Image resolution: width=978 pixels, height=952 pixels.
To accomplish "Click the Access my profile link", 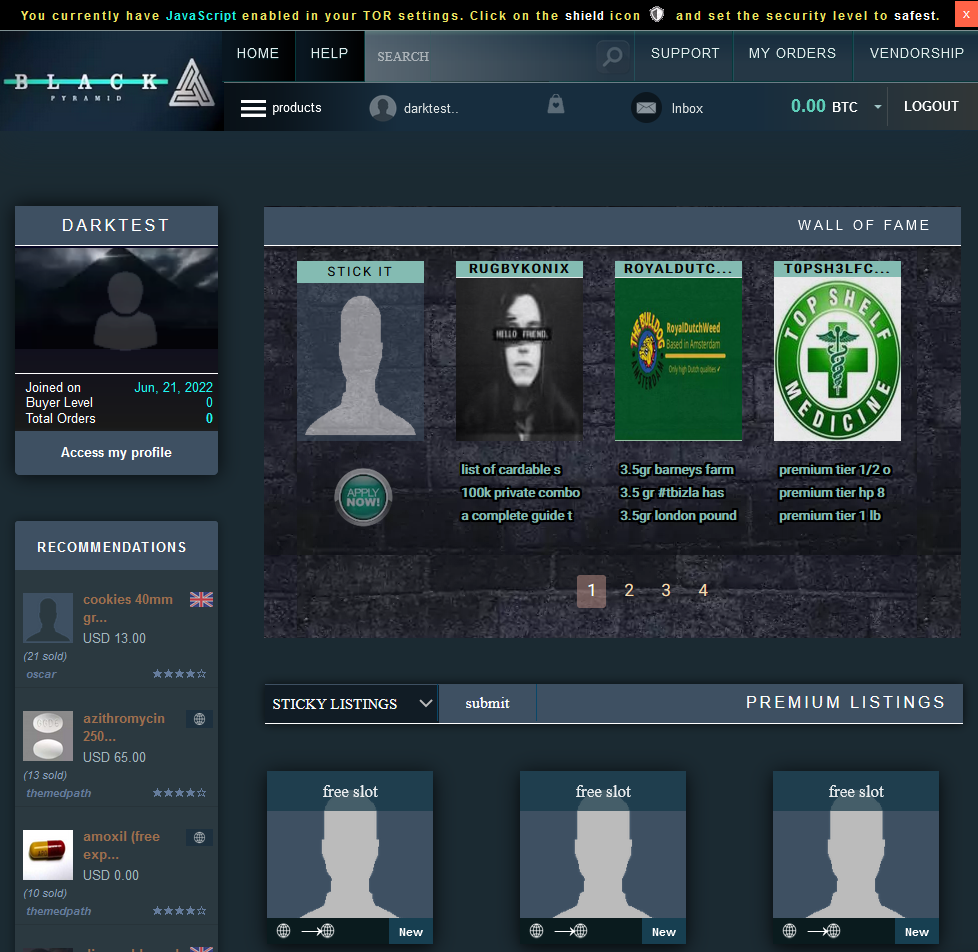I will click(116, 453).
